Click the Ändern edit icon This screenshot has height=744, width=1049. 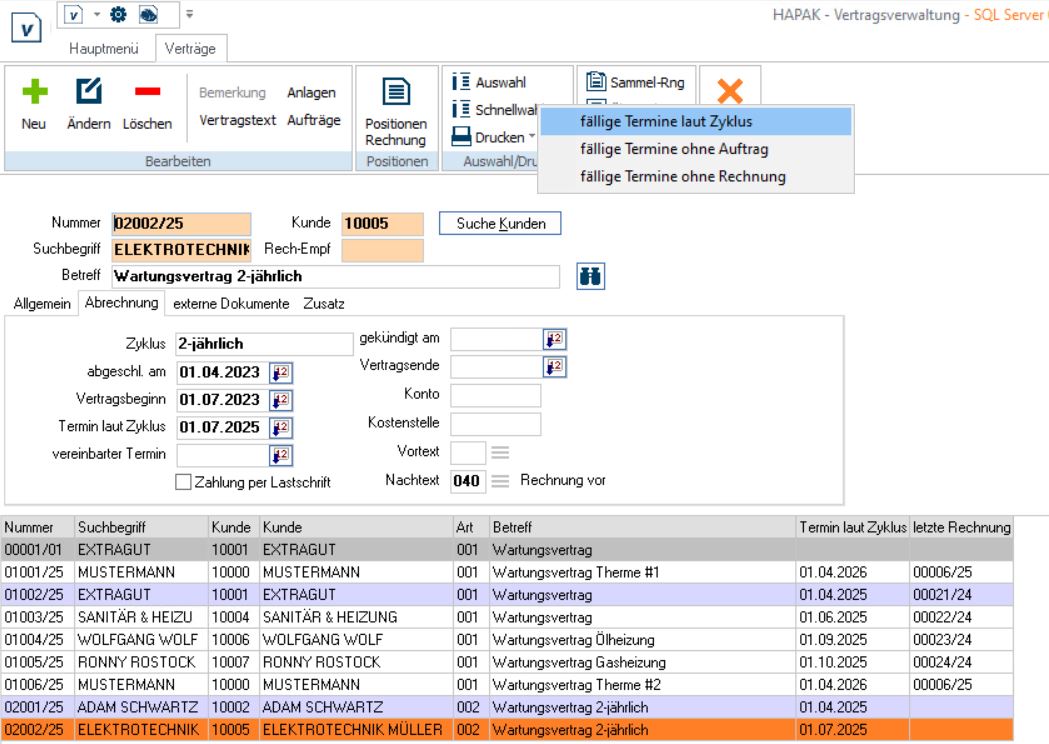click(89, 92)
